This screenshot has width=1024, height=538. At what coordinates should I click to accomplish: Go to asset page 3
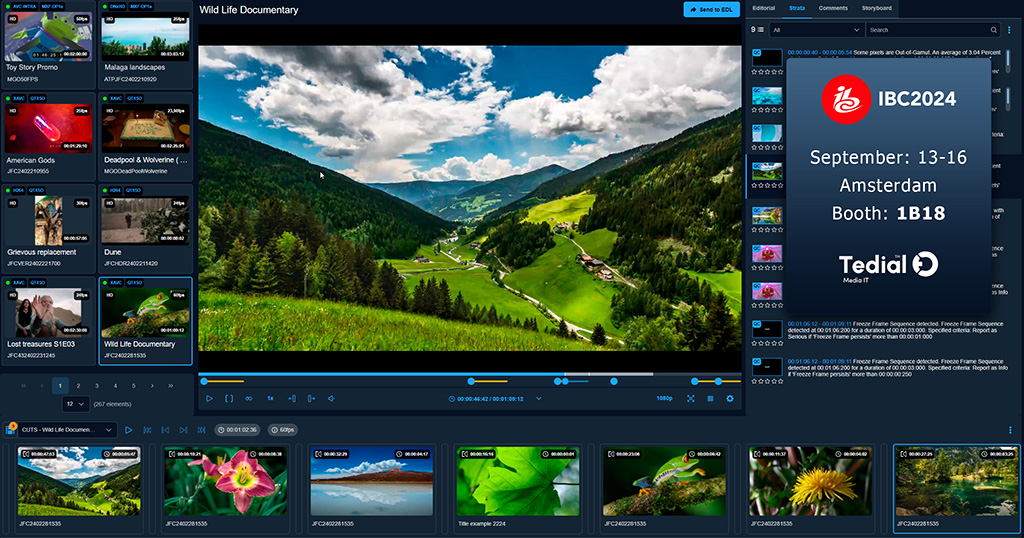(97, 386)
